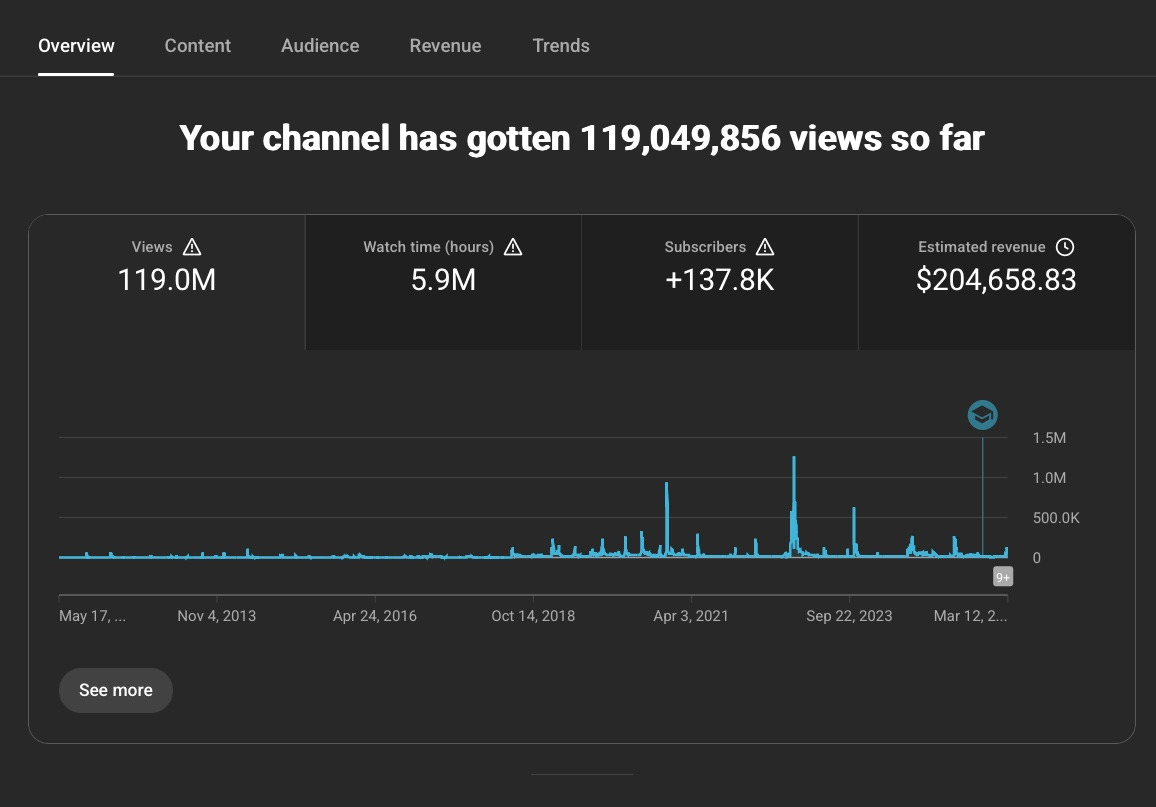Select the Trends tab

(561, 46)
